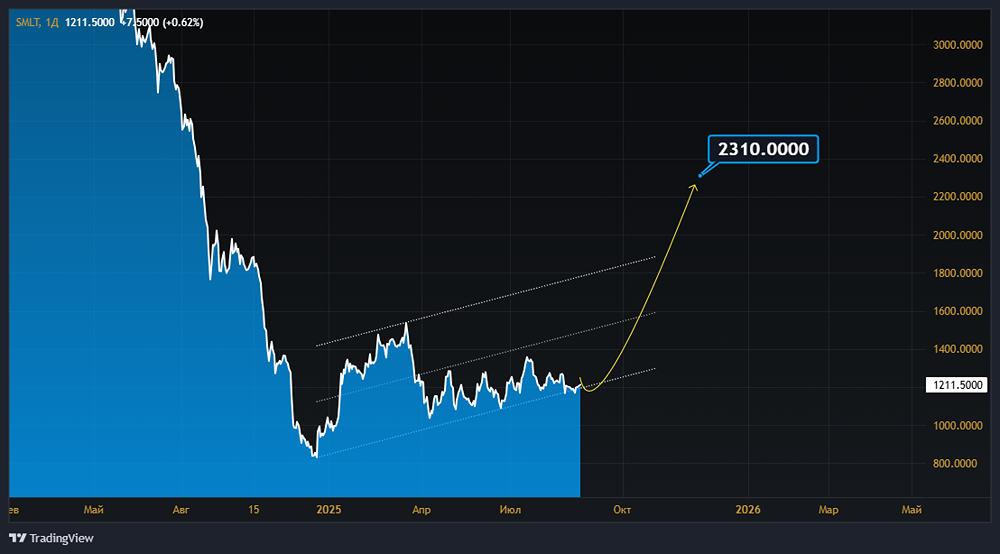The height and width of the screenshot is (554, 1000).
Task: Click the 1000.0000 price axis label
Action: [x=957, y=425]
